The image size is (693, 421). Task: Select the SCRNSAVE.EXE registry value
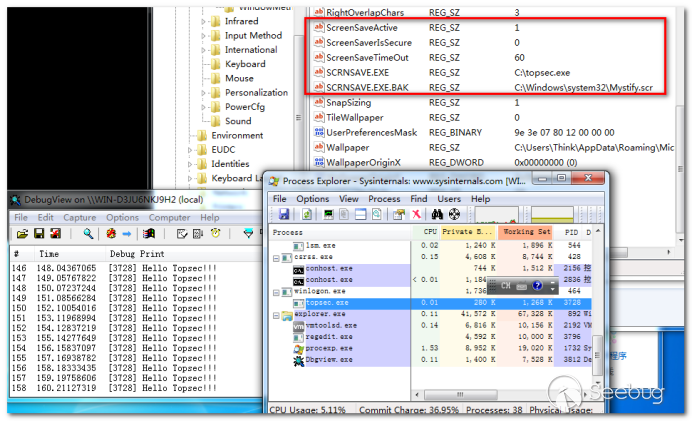click(x=352, y=73)
